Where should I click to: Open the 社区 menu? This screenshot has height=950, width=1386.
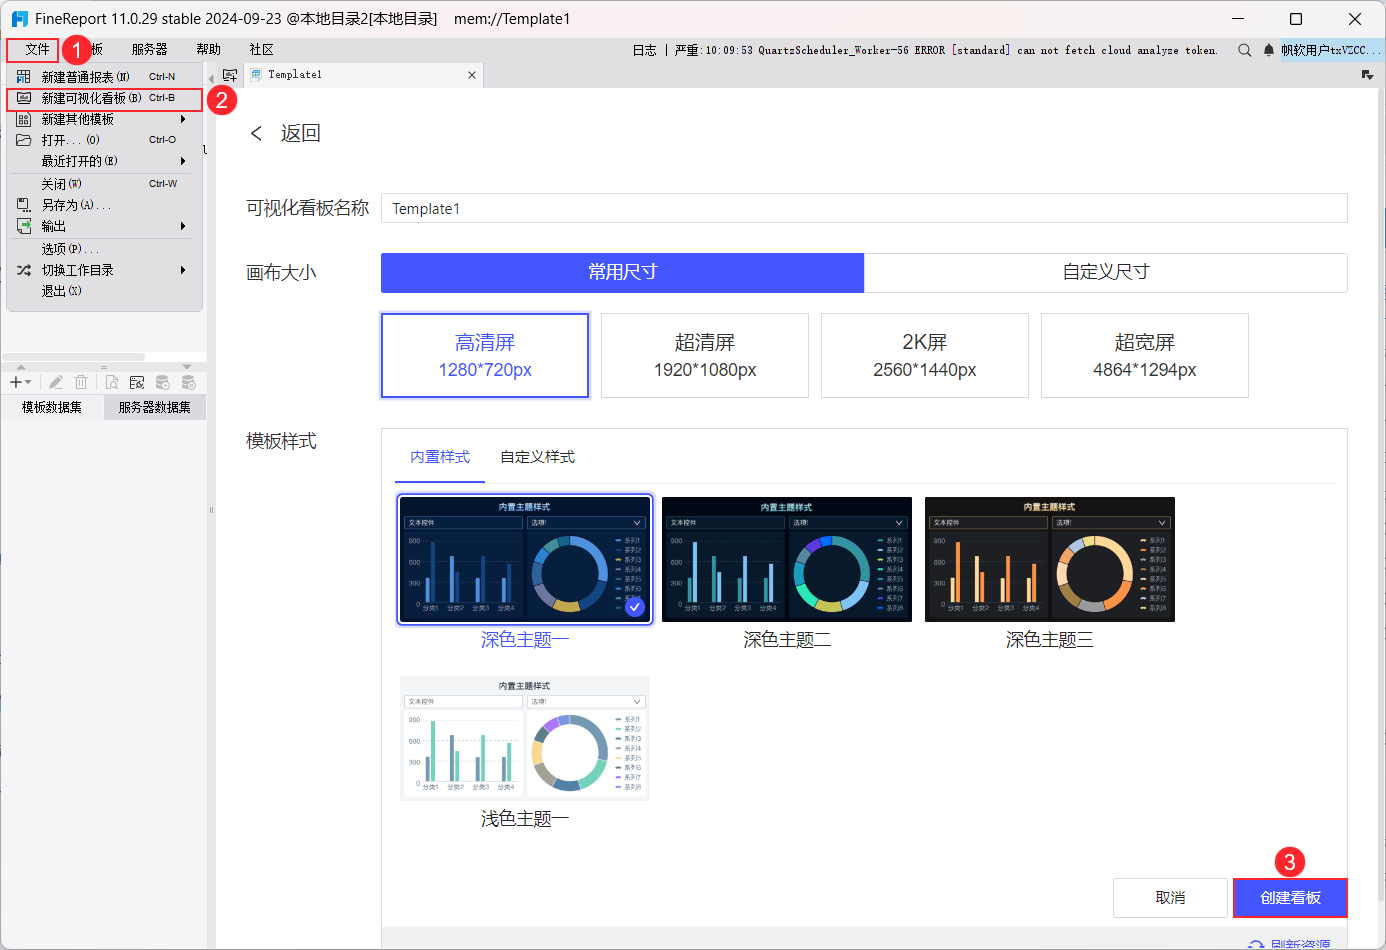click(261, 49)
